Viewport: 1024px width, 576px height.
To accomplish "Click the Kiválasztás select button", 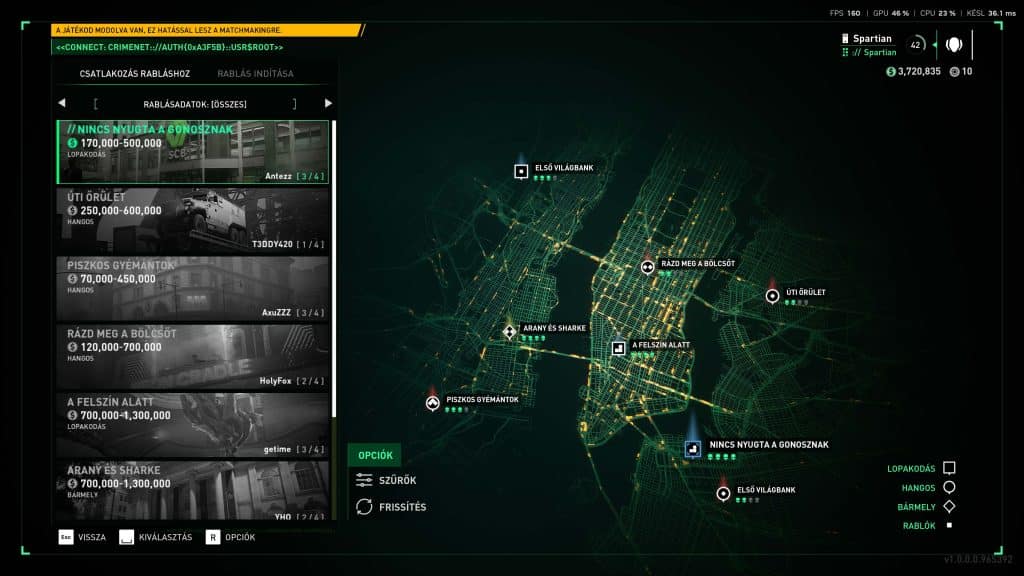I will 156,537.
